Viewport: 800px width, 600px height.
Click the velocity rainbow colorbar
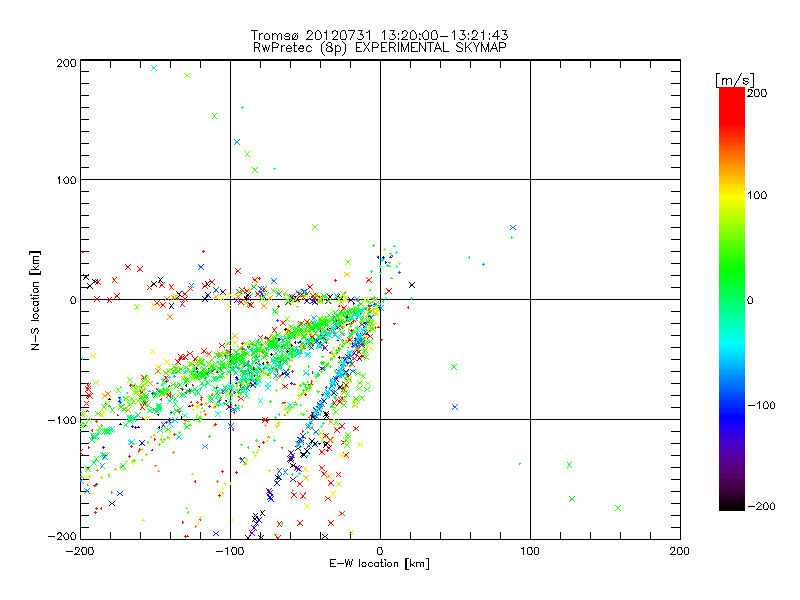(x=732, y=299)
